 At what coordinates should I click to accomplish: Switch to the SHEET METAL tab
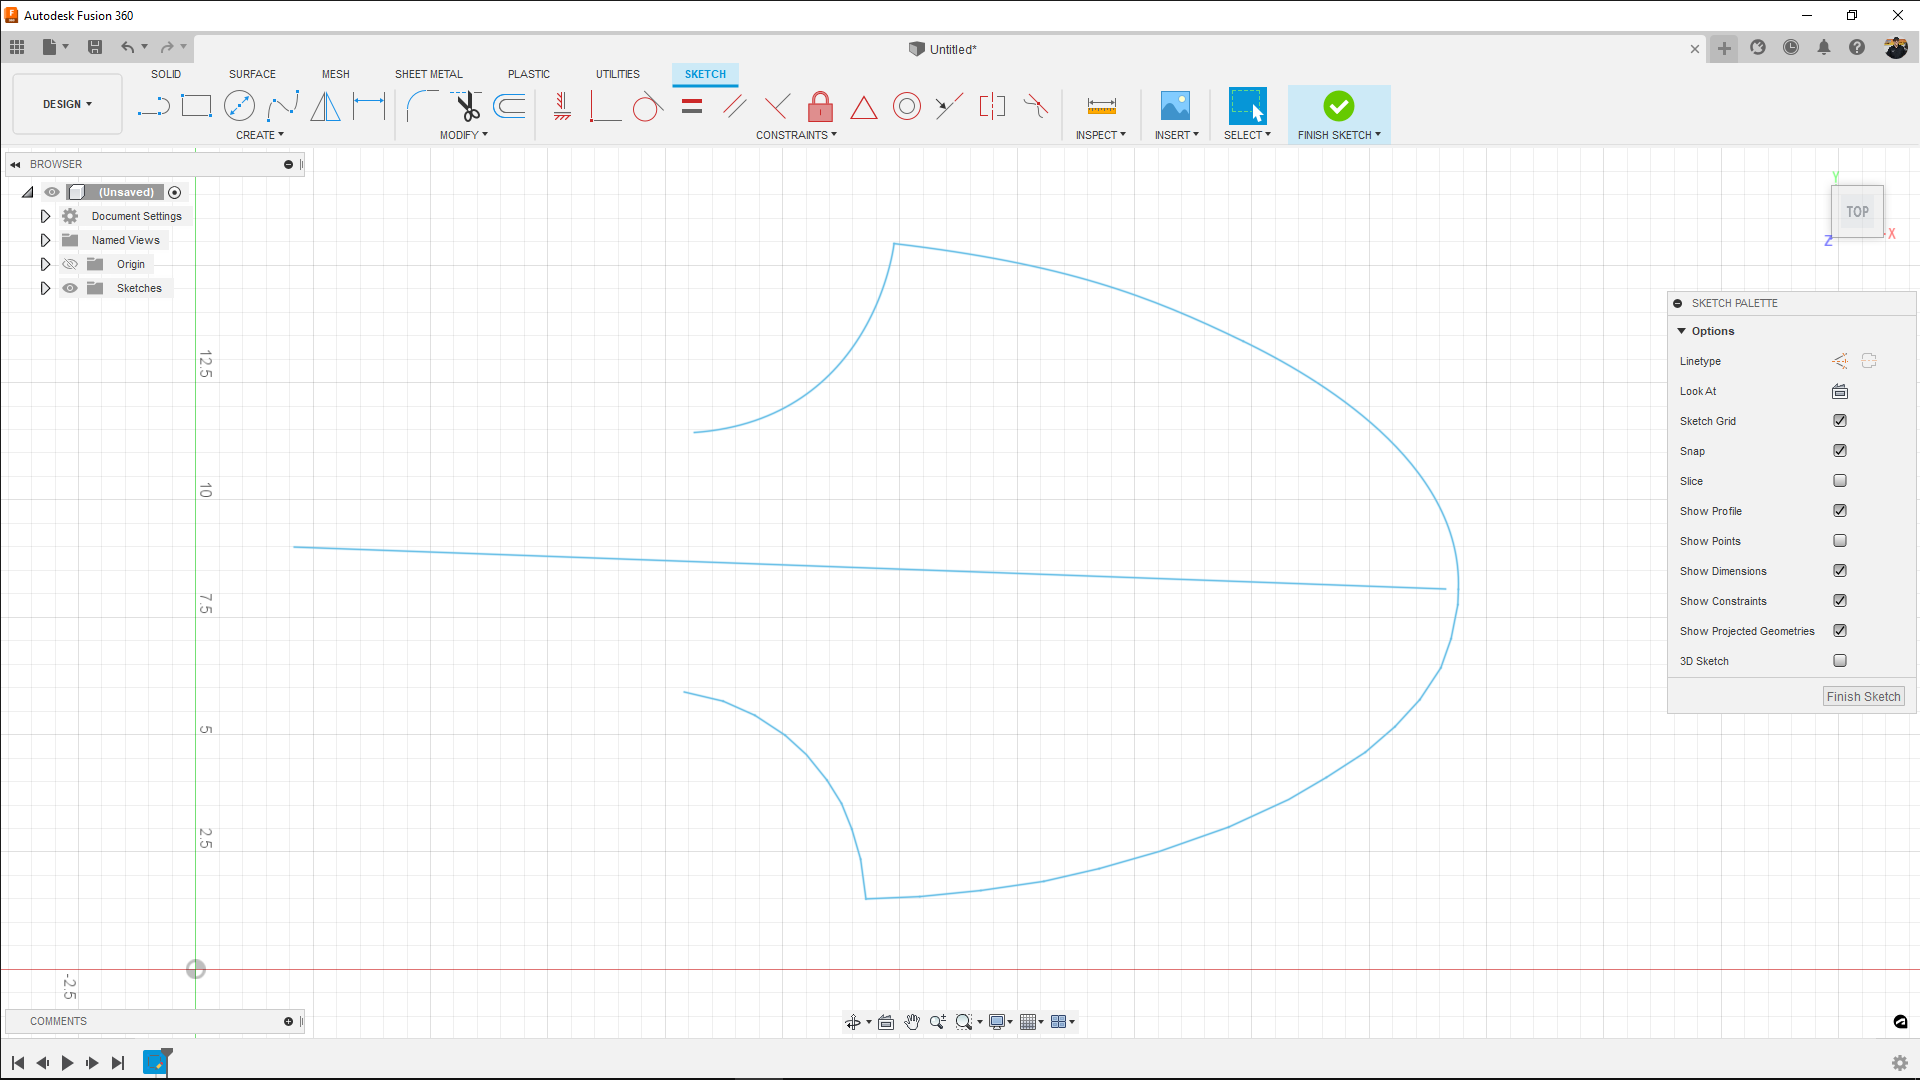(428, 74)
